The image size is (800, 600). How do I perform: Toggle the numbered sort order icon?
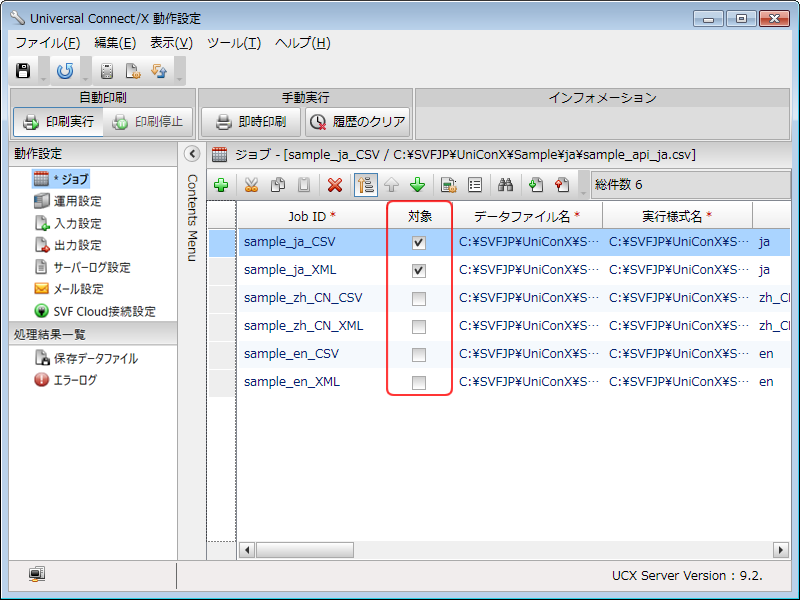click(366, 185)
